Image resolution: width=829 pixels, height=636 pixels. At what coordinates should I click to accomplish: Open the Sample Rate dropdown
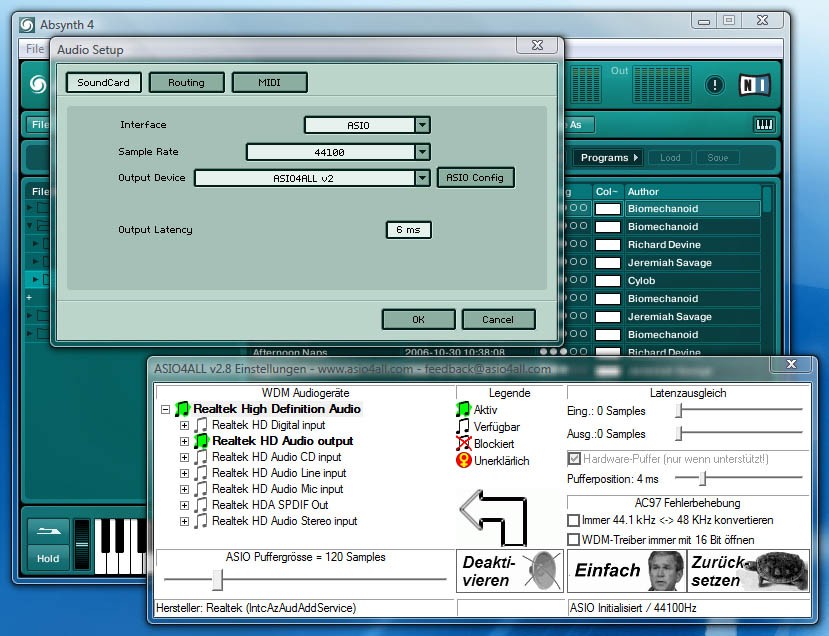coord(422,152)
